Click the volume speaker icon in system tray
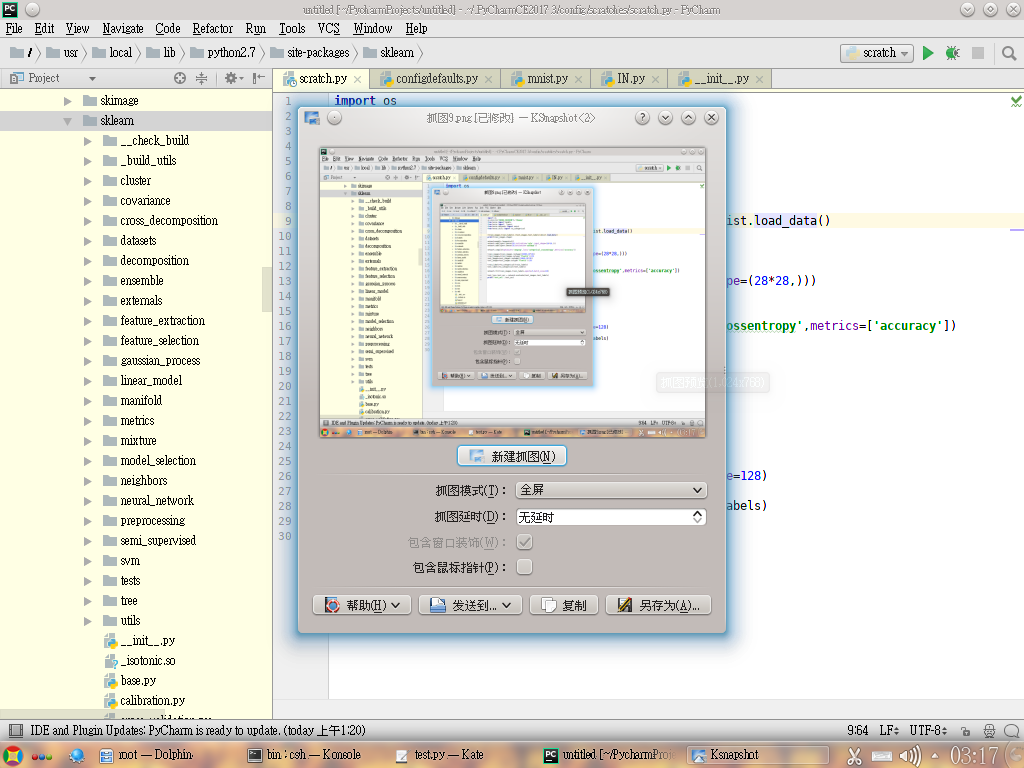Screen dimensions: 1024x768 (910, 756)
